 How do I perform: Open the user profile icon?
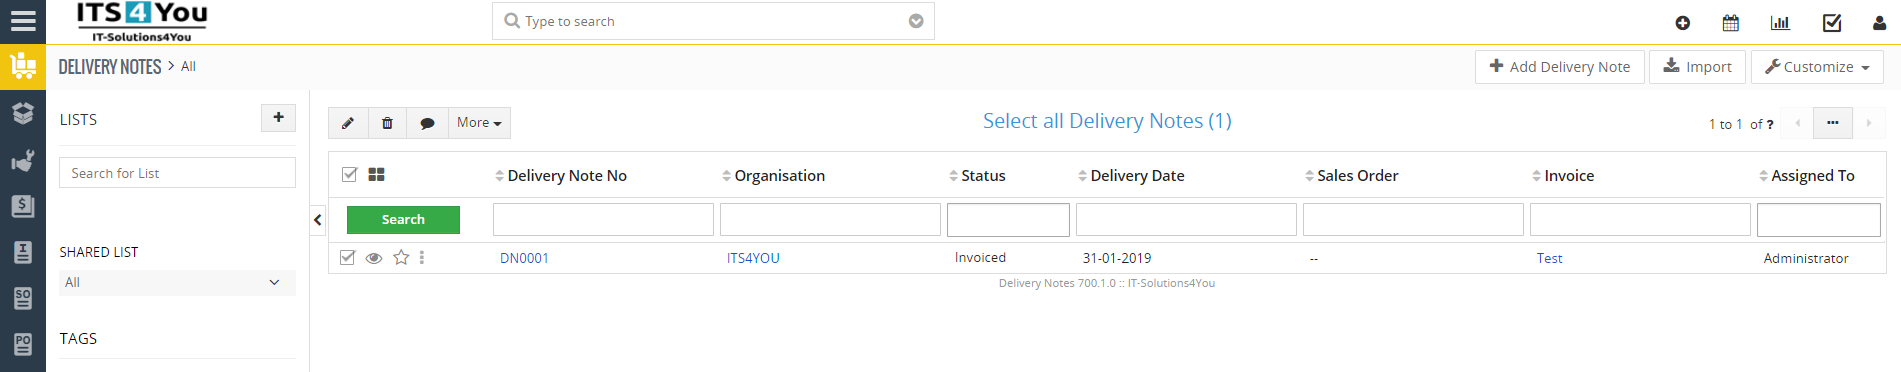click(x=1879, y=23)
